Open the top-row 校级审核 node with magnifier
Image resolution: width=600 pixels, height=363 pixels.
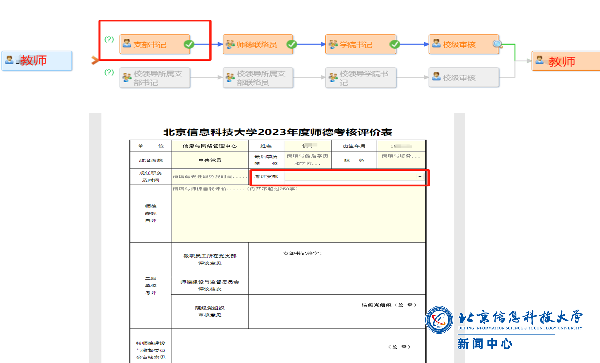(464, 44)
